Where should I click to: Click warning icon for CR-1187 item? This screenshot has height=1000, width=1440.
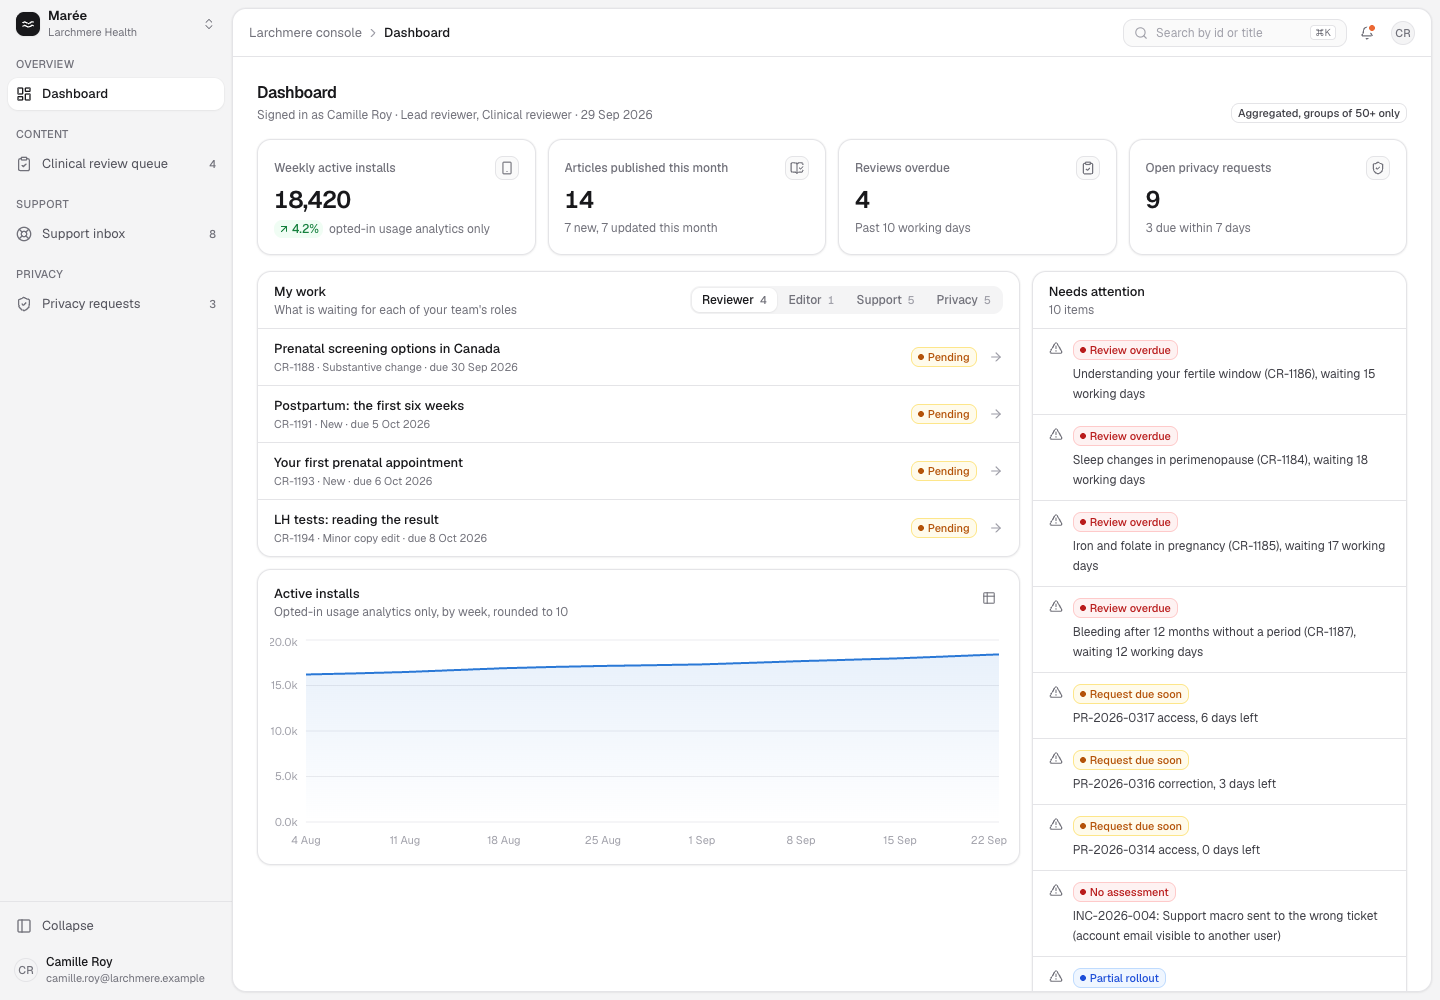1056,607
